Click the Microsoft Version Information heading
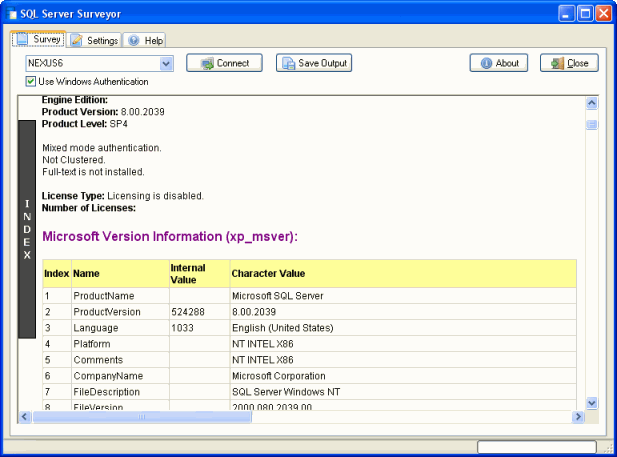 click(x=170, y=237)
